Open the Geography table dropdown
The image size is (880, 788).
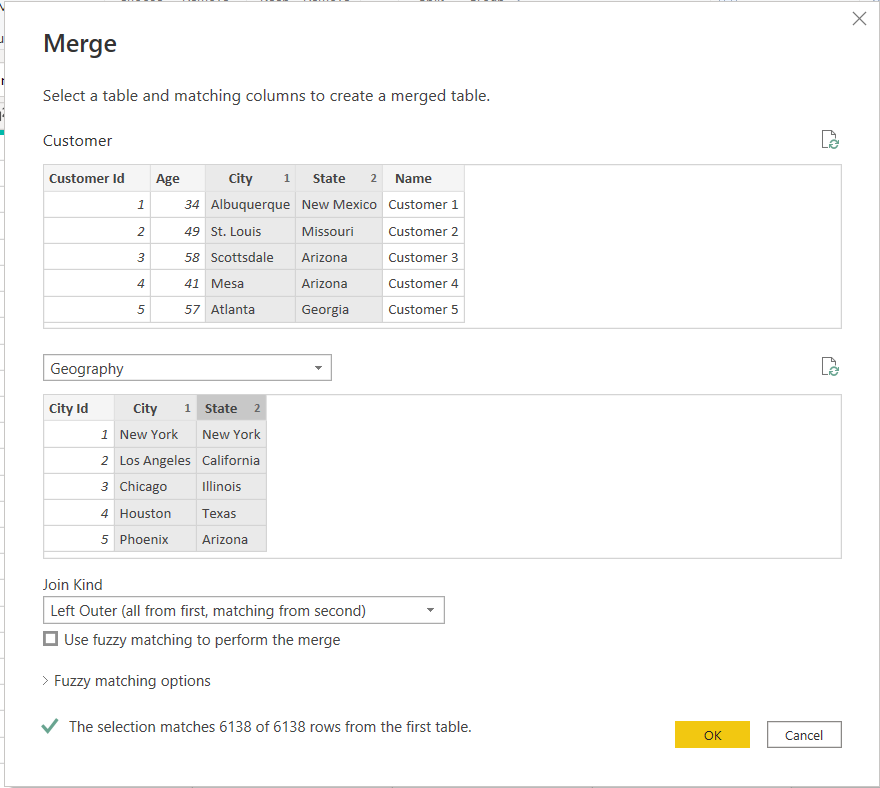(187, 368)
